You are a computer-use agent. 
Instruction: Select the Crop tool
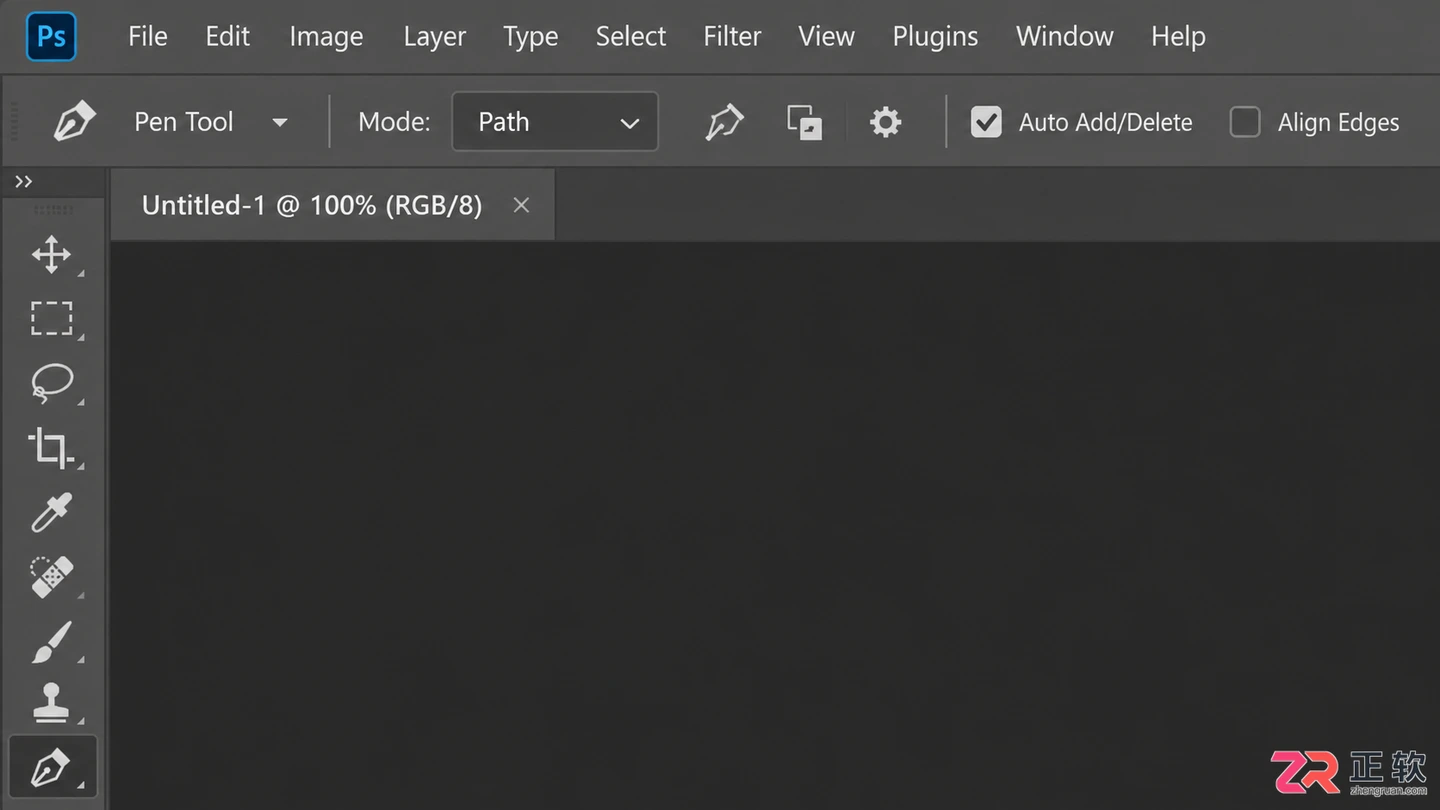coord(51,447)
